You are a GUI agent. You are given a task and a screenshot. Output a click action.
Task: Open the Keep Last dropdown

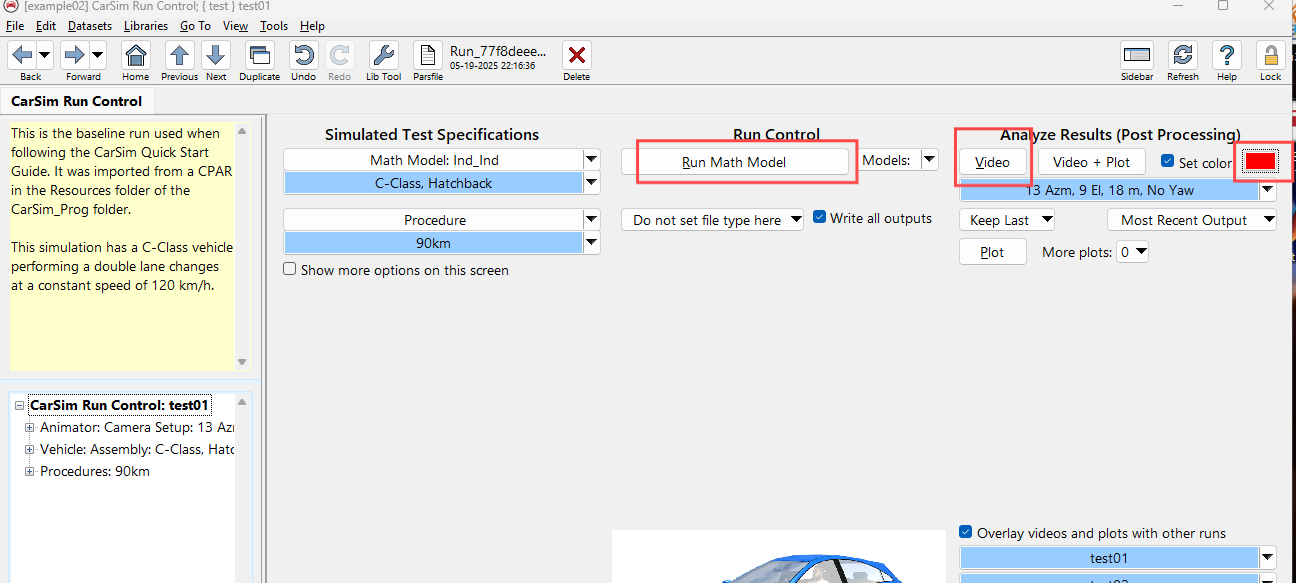coord(1007,220)
